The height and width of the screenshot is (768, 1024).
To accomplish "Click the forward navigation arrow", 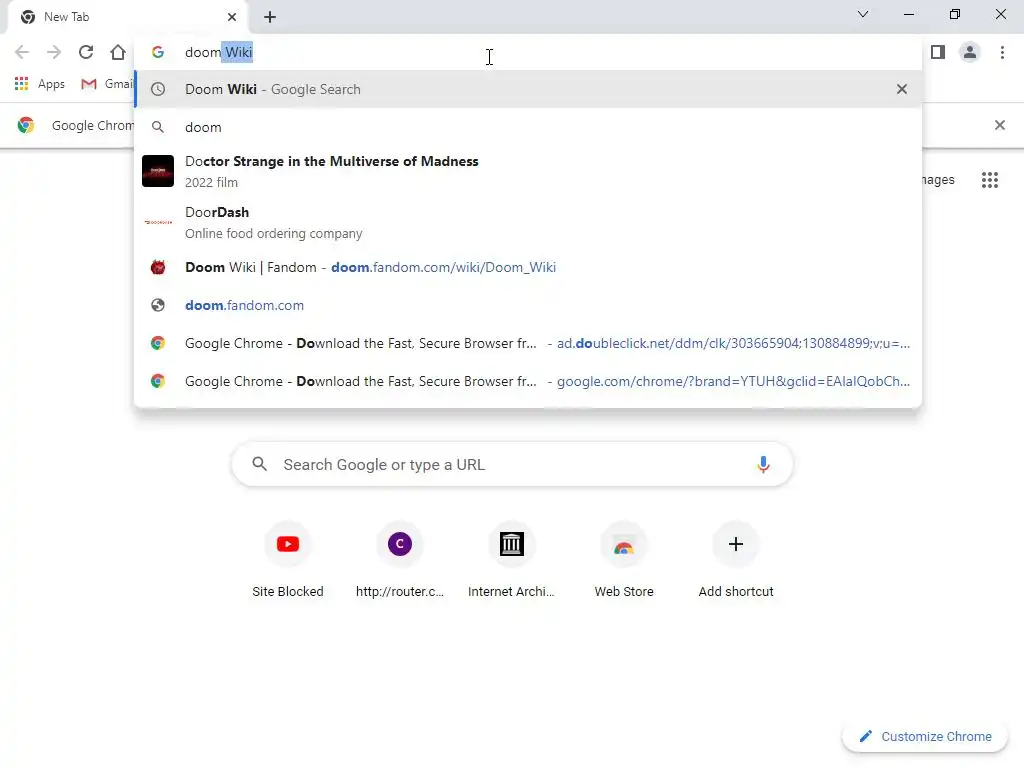I will pos(54,52).
